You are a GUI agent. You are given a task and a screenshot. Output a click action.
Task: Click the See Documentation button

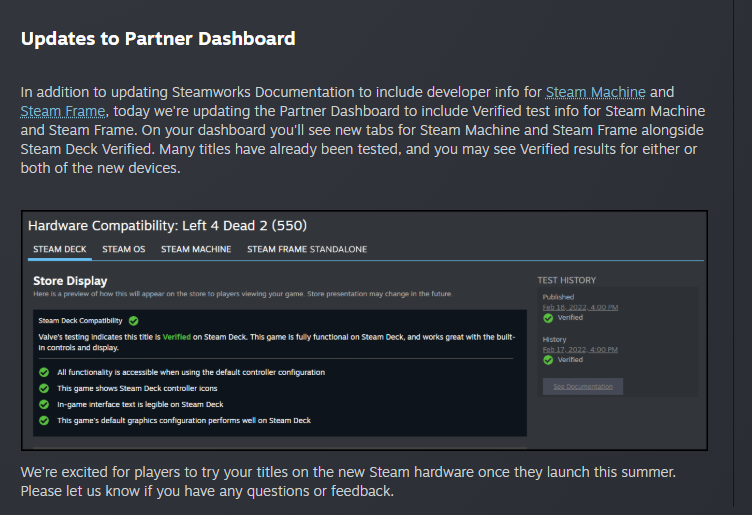(583, 386)
